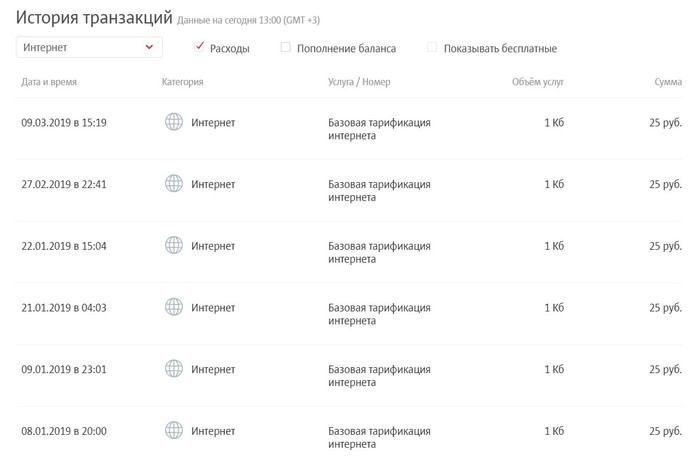
Task: Open the Интернет category dropdown
Action: pos(88,47)
